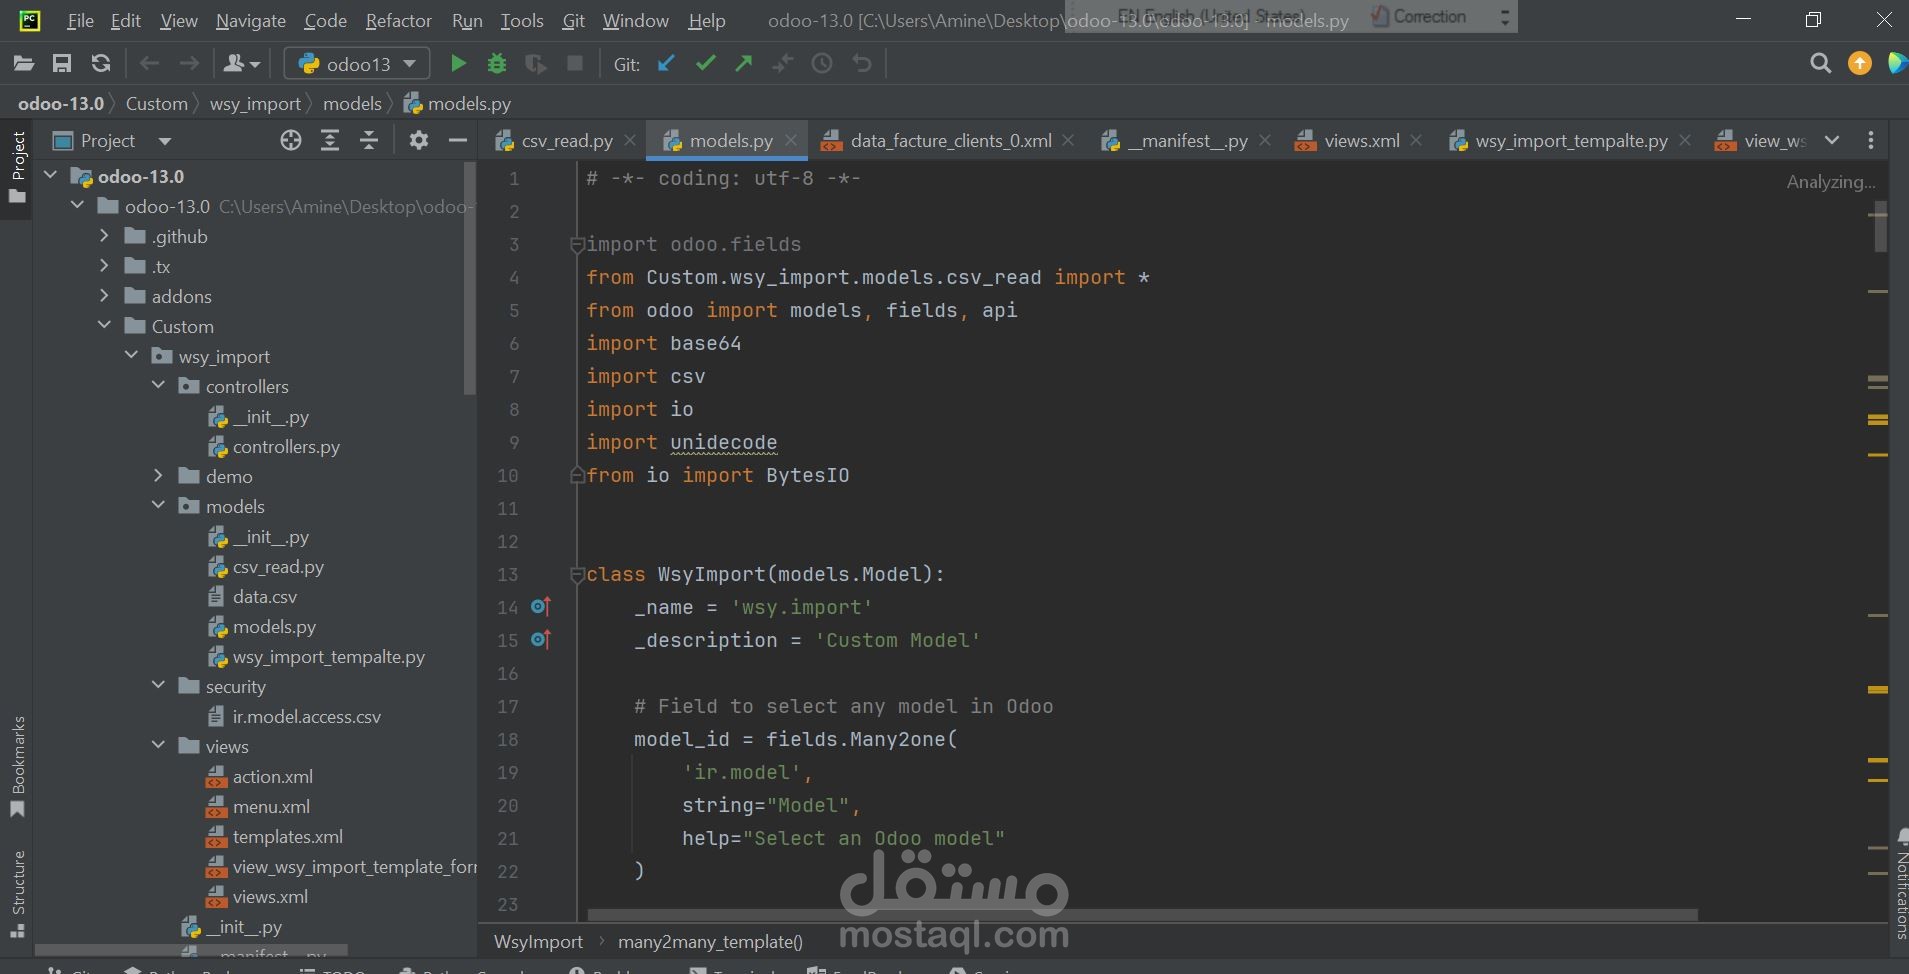Expand the demo folder

(158, 477)
